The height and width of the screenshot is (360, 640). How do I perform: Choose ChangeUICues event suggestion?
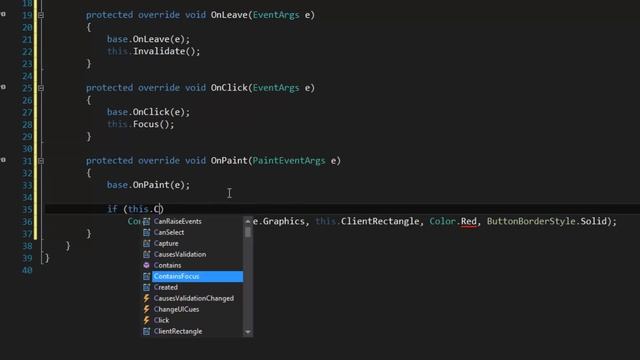coord(176,309)
